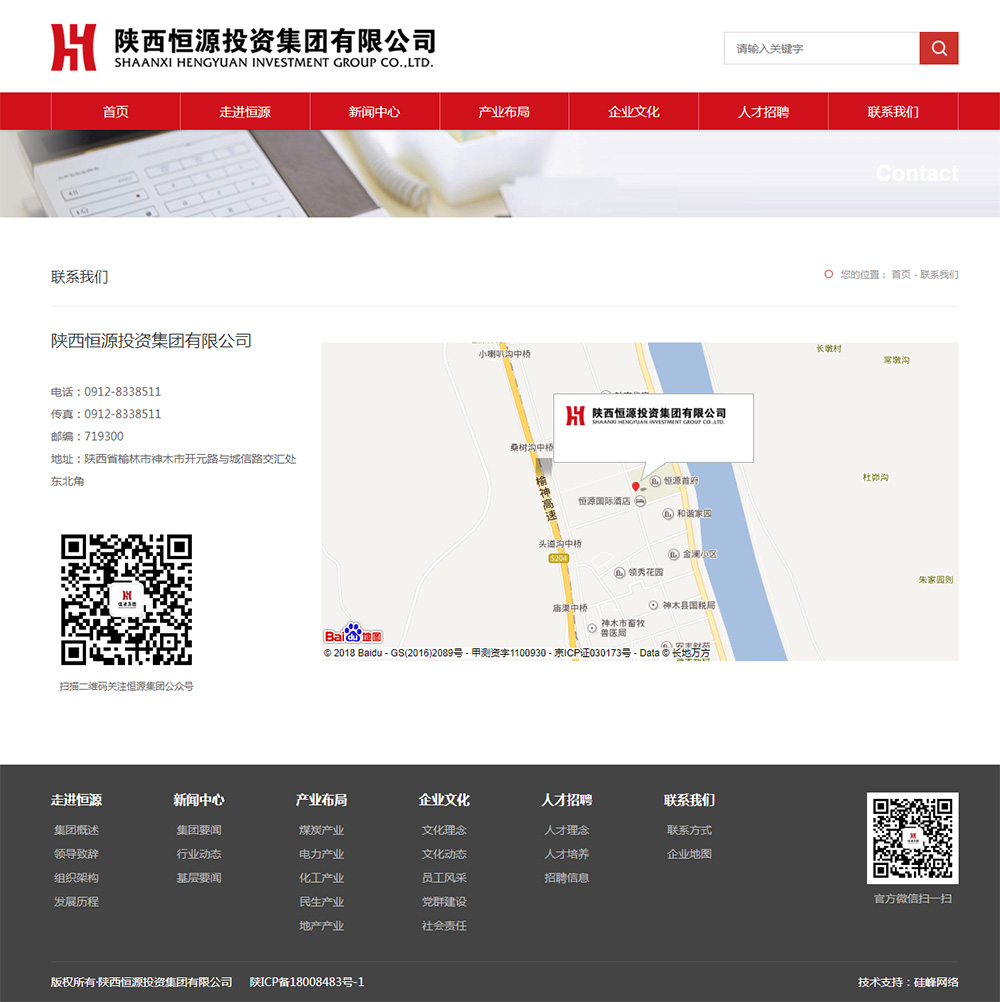Viewport: 1000px width, 1002px height.
Task: Open 首页 in the navigation bar
Action: pos(116,112)
